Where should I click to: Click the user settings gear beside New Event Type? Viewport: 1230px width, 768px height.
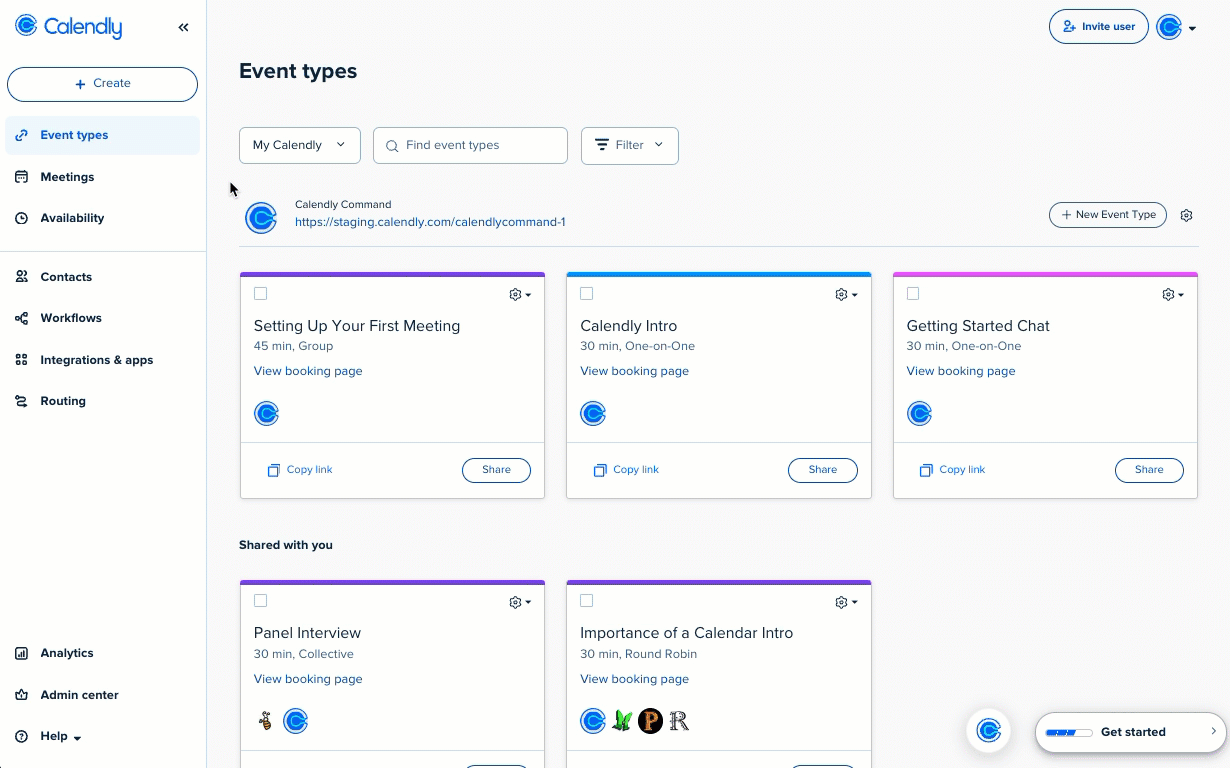click(1187, 215)
